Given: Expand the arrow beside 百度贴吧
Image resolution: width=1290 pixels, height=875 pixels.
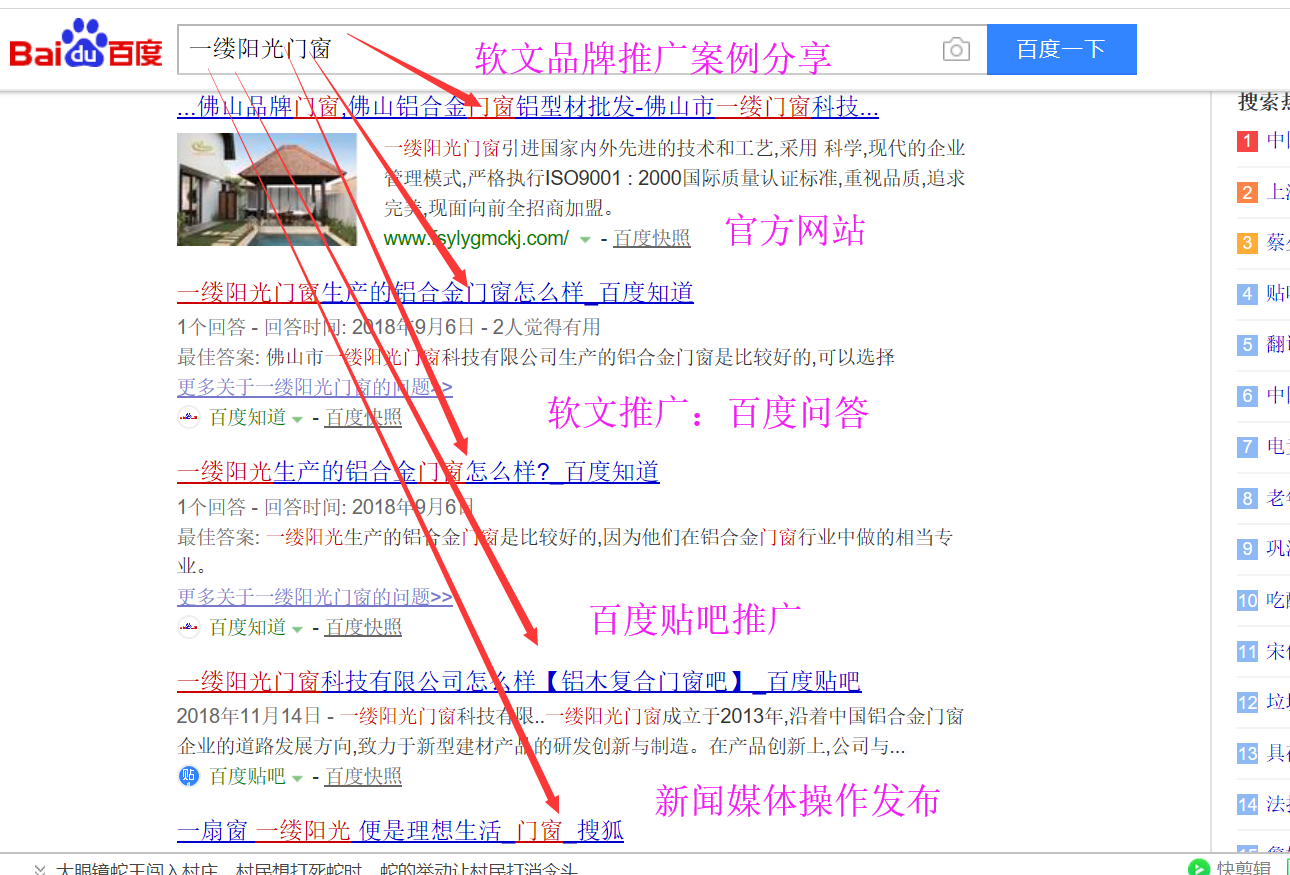Looking at the screenshot, I should click(x=297, y=777).
